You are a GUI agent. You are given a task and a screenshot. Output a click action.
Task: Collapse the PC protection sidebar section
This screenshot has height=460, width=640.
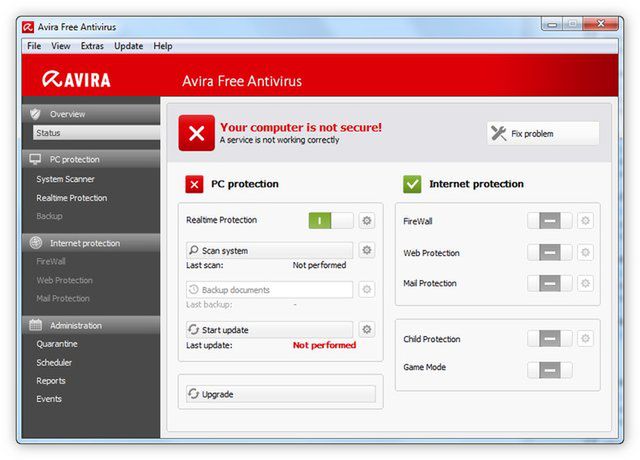pos(91,159)
